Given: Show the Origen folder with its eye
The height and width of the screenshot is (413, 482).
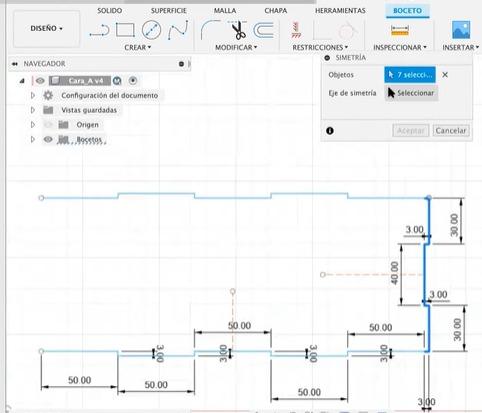Looking at the screenshot, I should 48,125.
